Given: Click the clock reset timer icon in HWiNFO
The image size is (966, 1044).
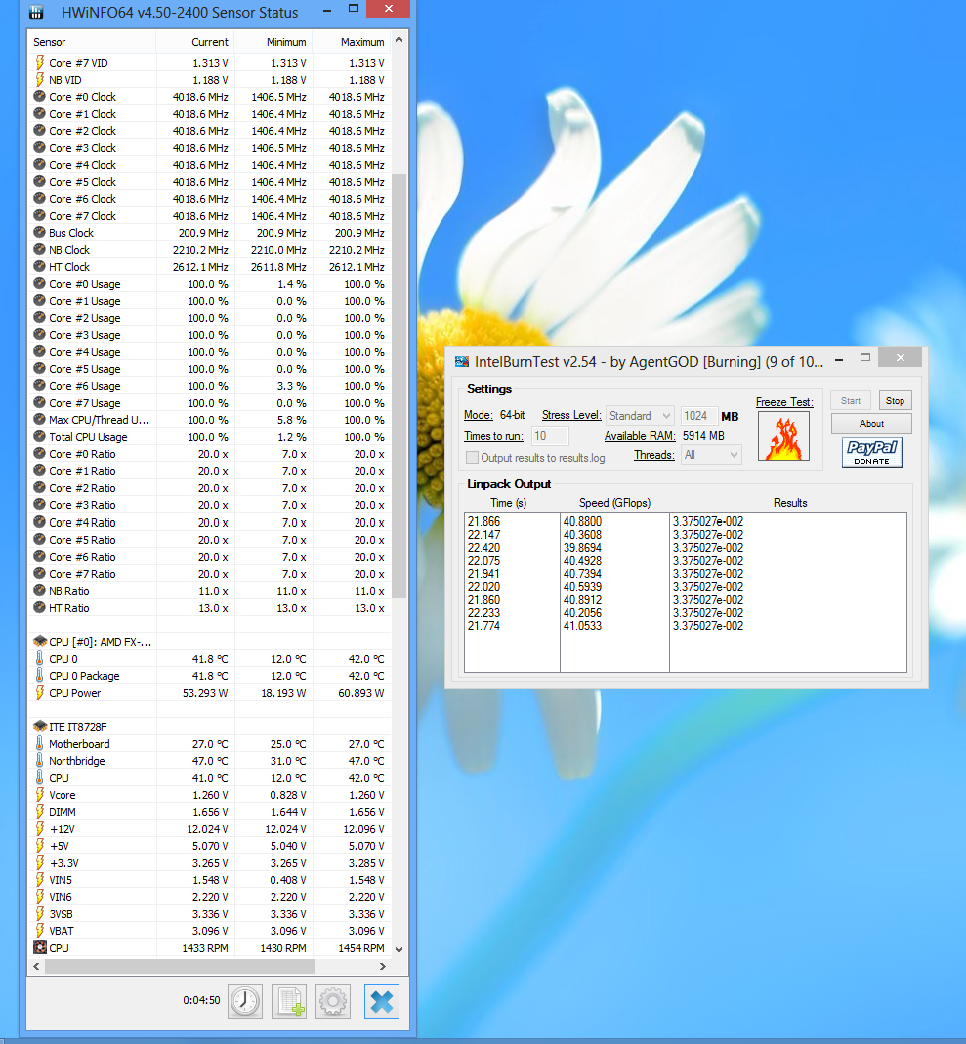Looking at the screenshot, I should [246, 1001].
